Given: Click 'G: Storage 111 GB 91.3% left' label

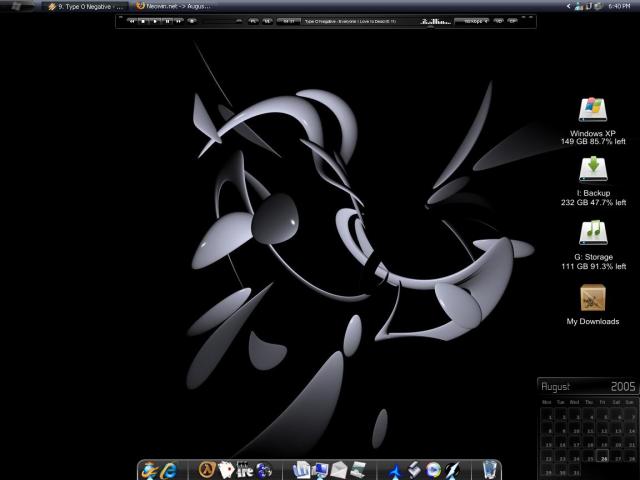Looking at the screenshot, I should click(593, 262).
